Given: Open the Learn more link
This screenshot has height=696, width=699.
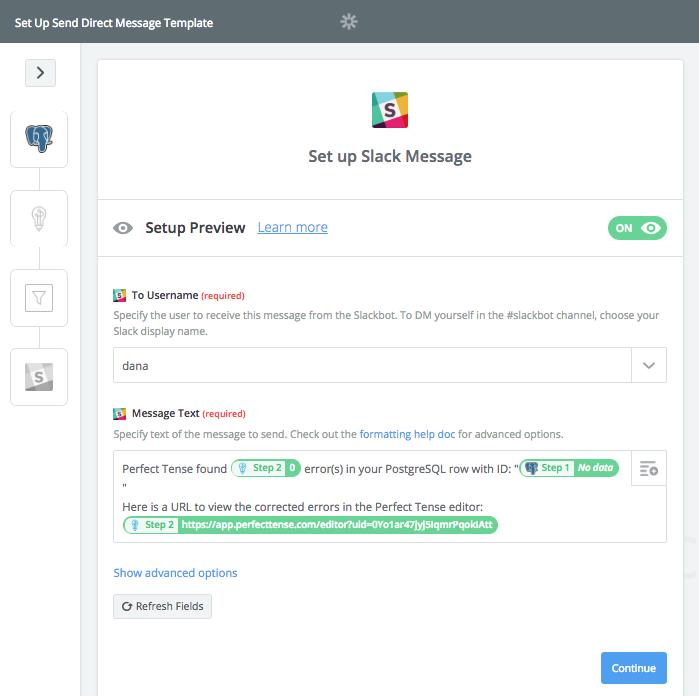Looking at the screenshot, I should pos(292,227).
